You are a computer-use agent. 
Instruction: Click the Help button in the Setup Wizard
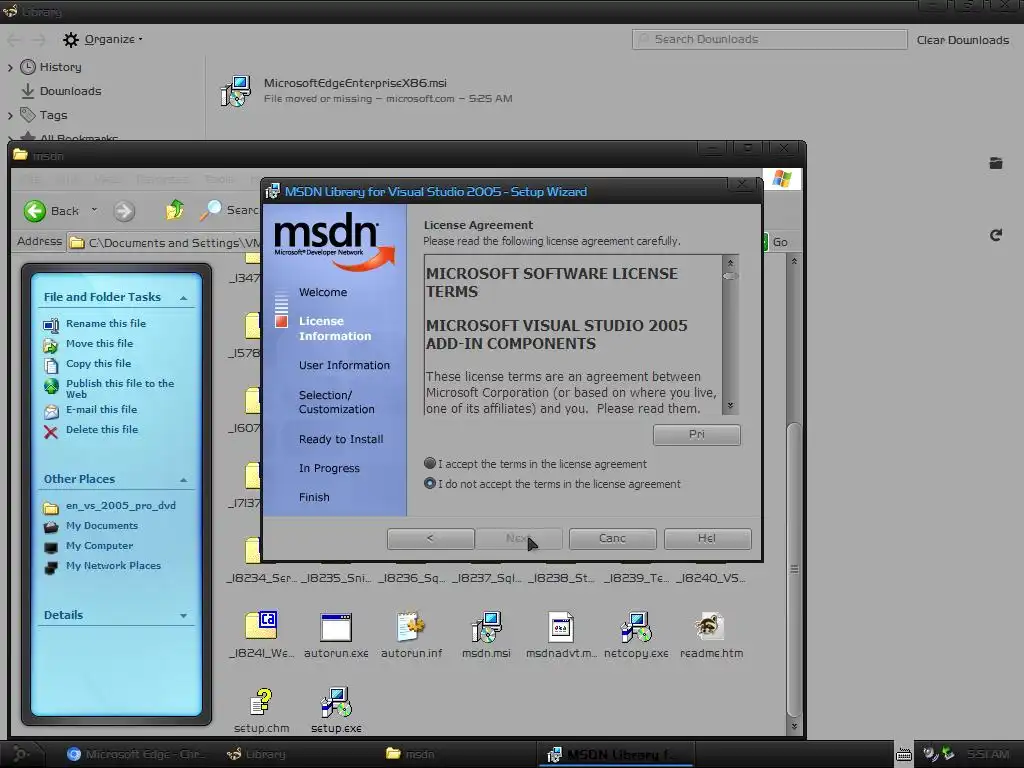point(707,539)
